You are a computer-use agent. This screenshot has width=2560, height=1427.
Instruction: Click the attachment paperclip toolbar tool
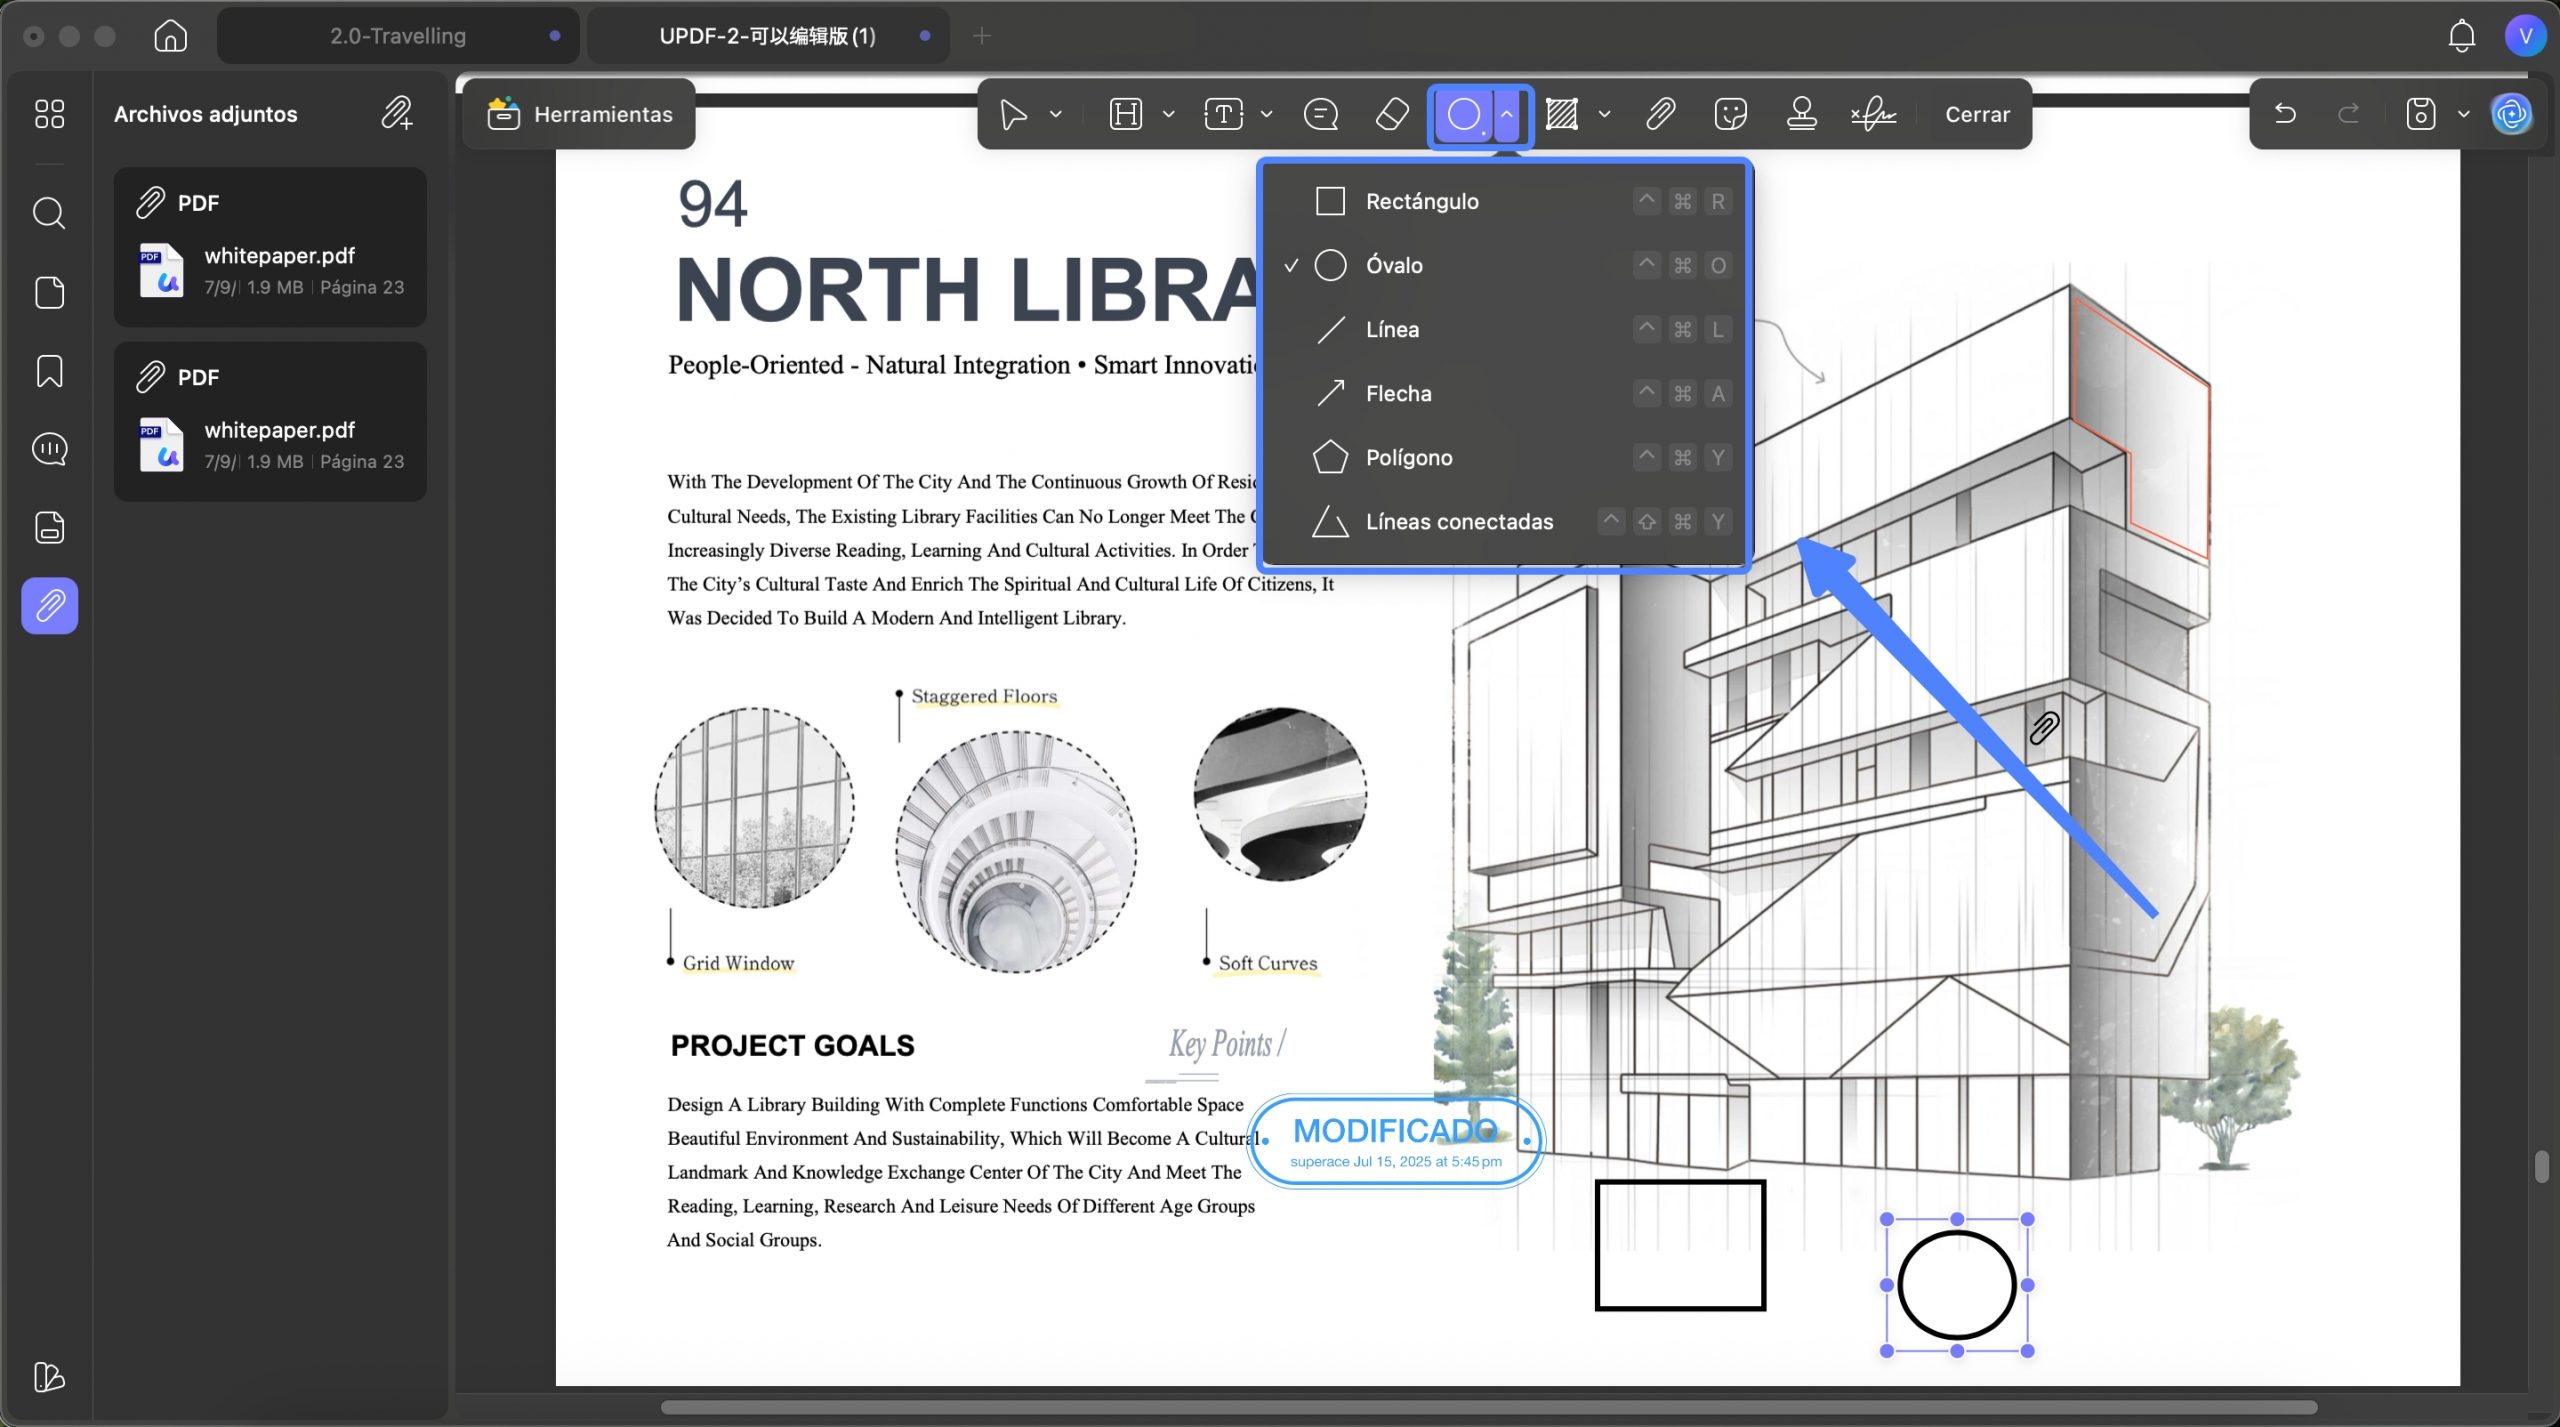pos(1660,114)
